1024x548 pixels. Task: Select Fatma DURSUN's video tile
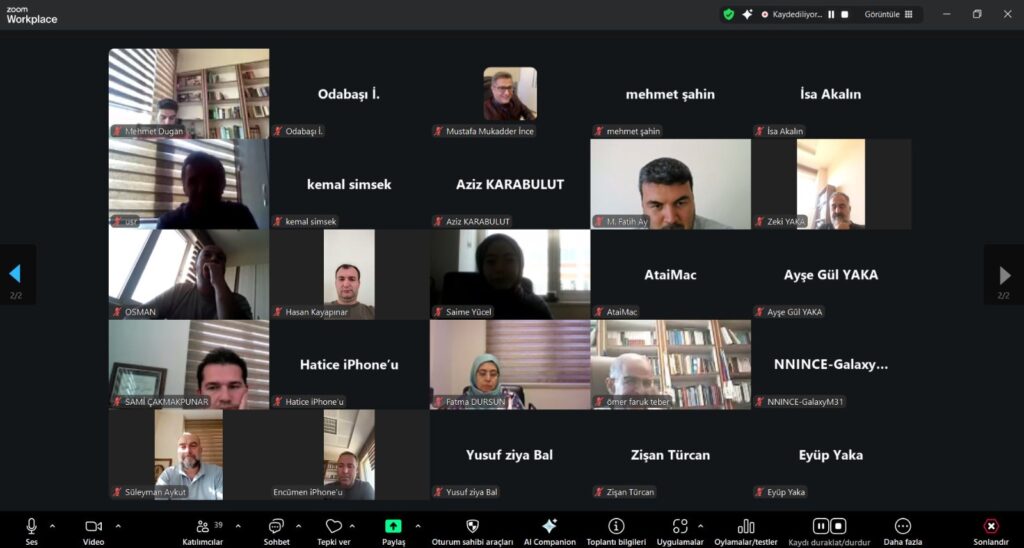click(x=510, y=364)
